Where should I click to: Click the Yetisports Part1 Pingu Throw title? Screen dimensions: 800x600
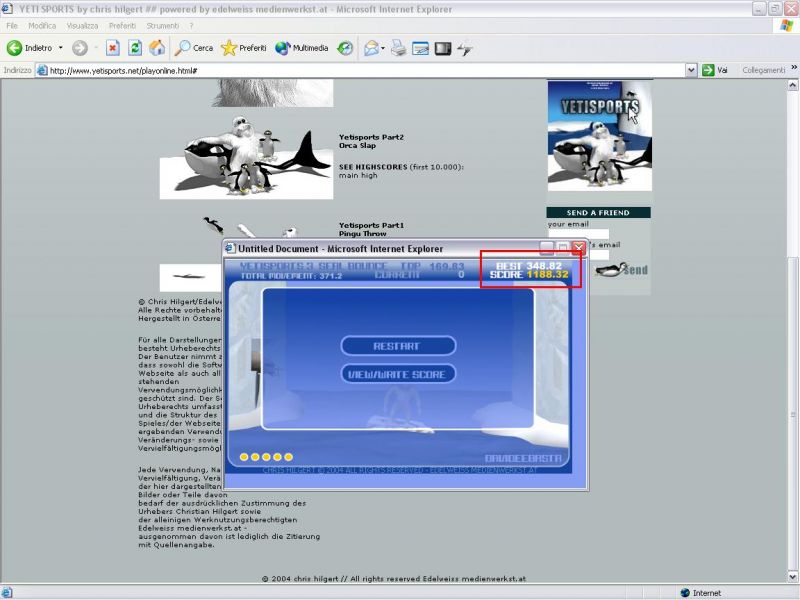click(371, 229)
